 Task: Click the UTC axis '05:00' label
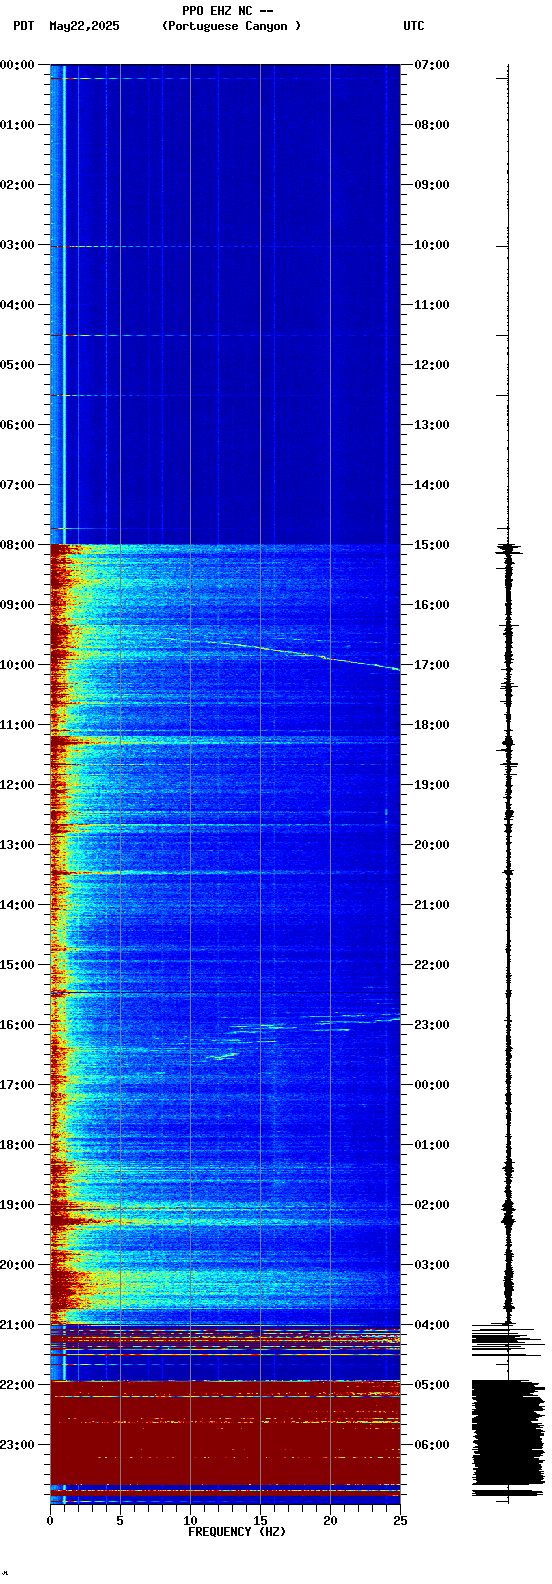tap(432, 1385)
